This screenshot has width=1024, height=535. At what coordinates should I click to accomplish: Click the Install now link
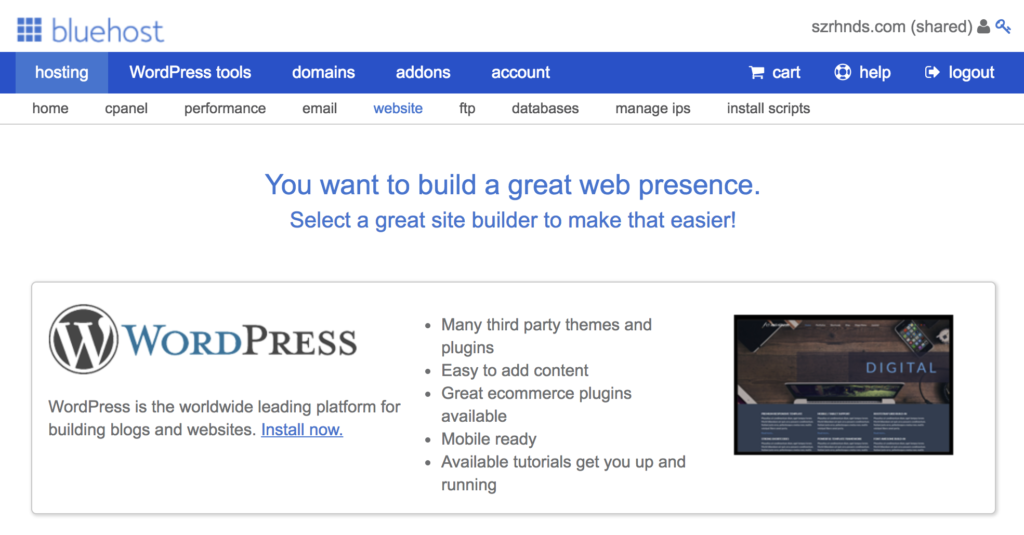tap(302, 430)
